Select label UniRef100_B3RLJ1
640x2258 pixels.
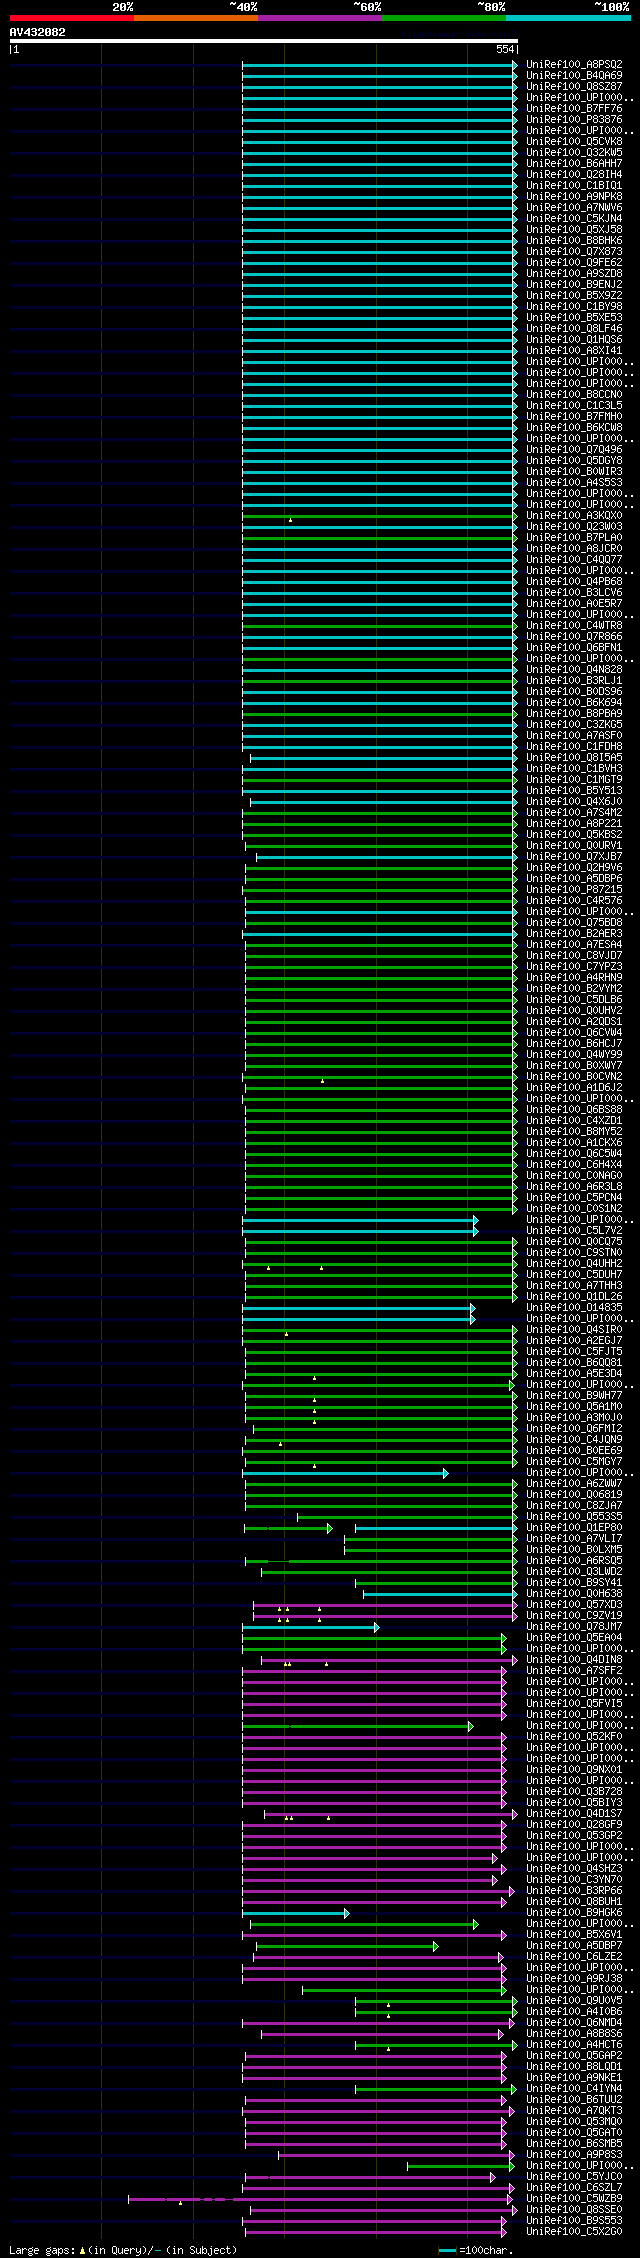point(574,680)
